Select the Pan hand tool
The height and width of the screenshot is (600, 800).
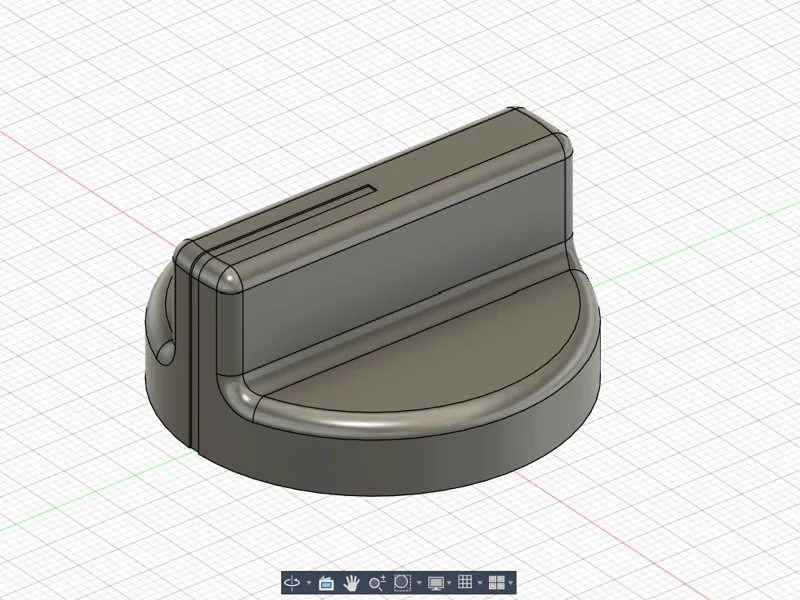pos(351,582)
